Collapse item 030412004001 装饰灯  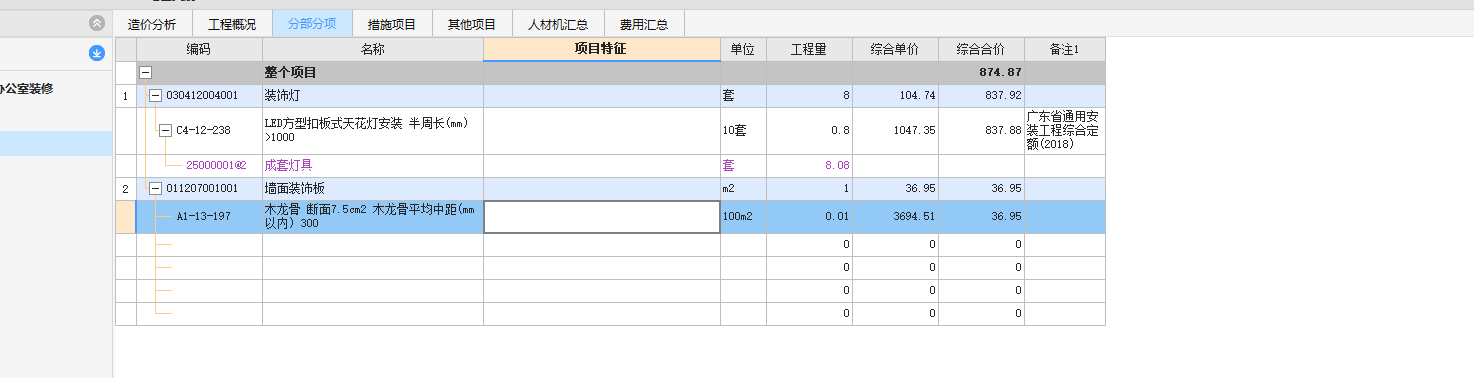pos(155,96)
